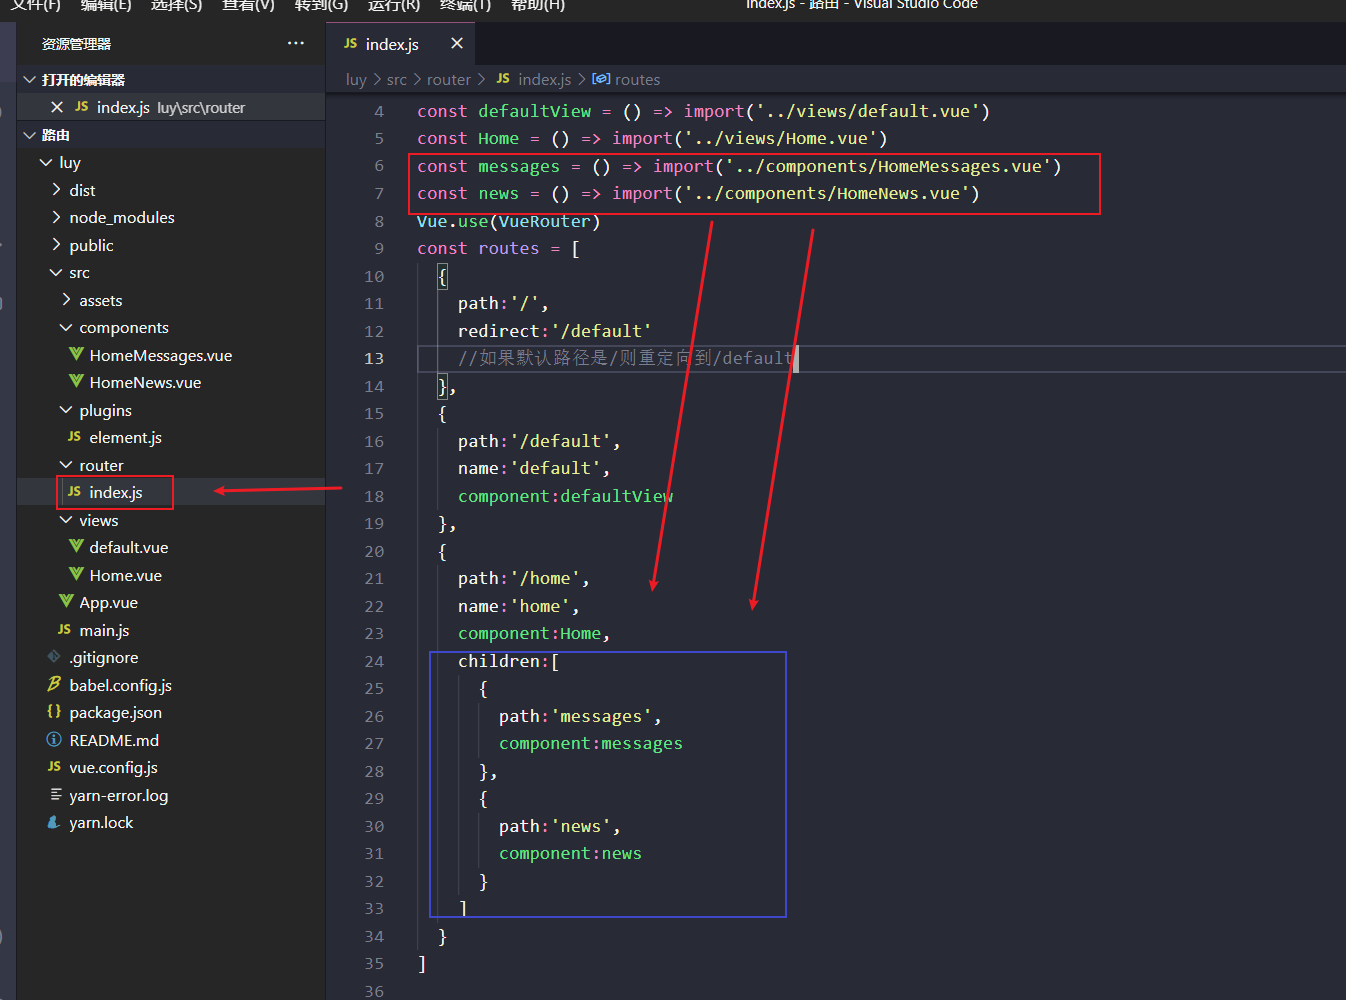The height and width of the screenshot is (1000, 1346).
Task: Close index.js in the open editors list
Action: click(57, 107)
